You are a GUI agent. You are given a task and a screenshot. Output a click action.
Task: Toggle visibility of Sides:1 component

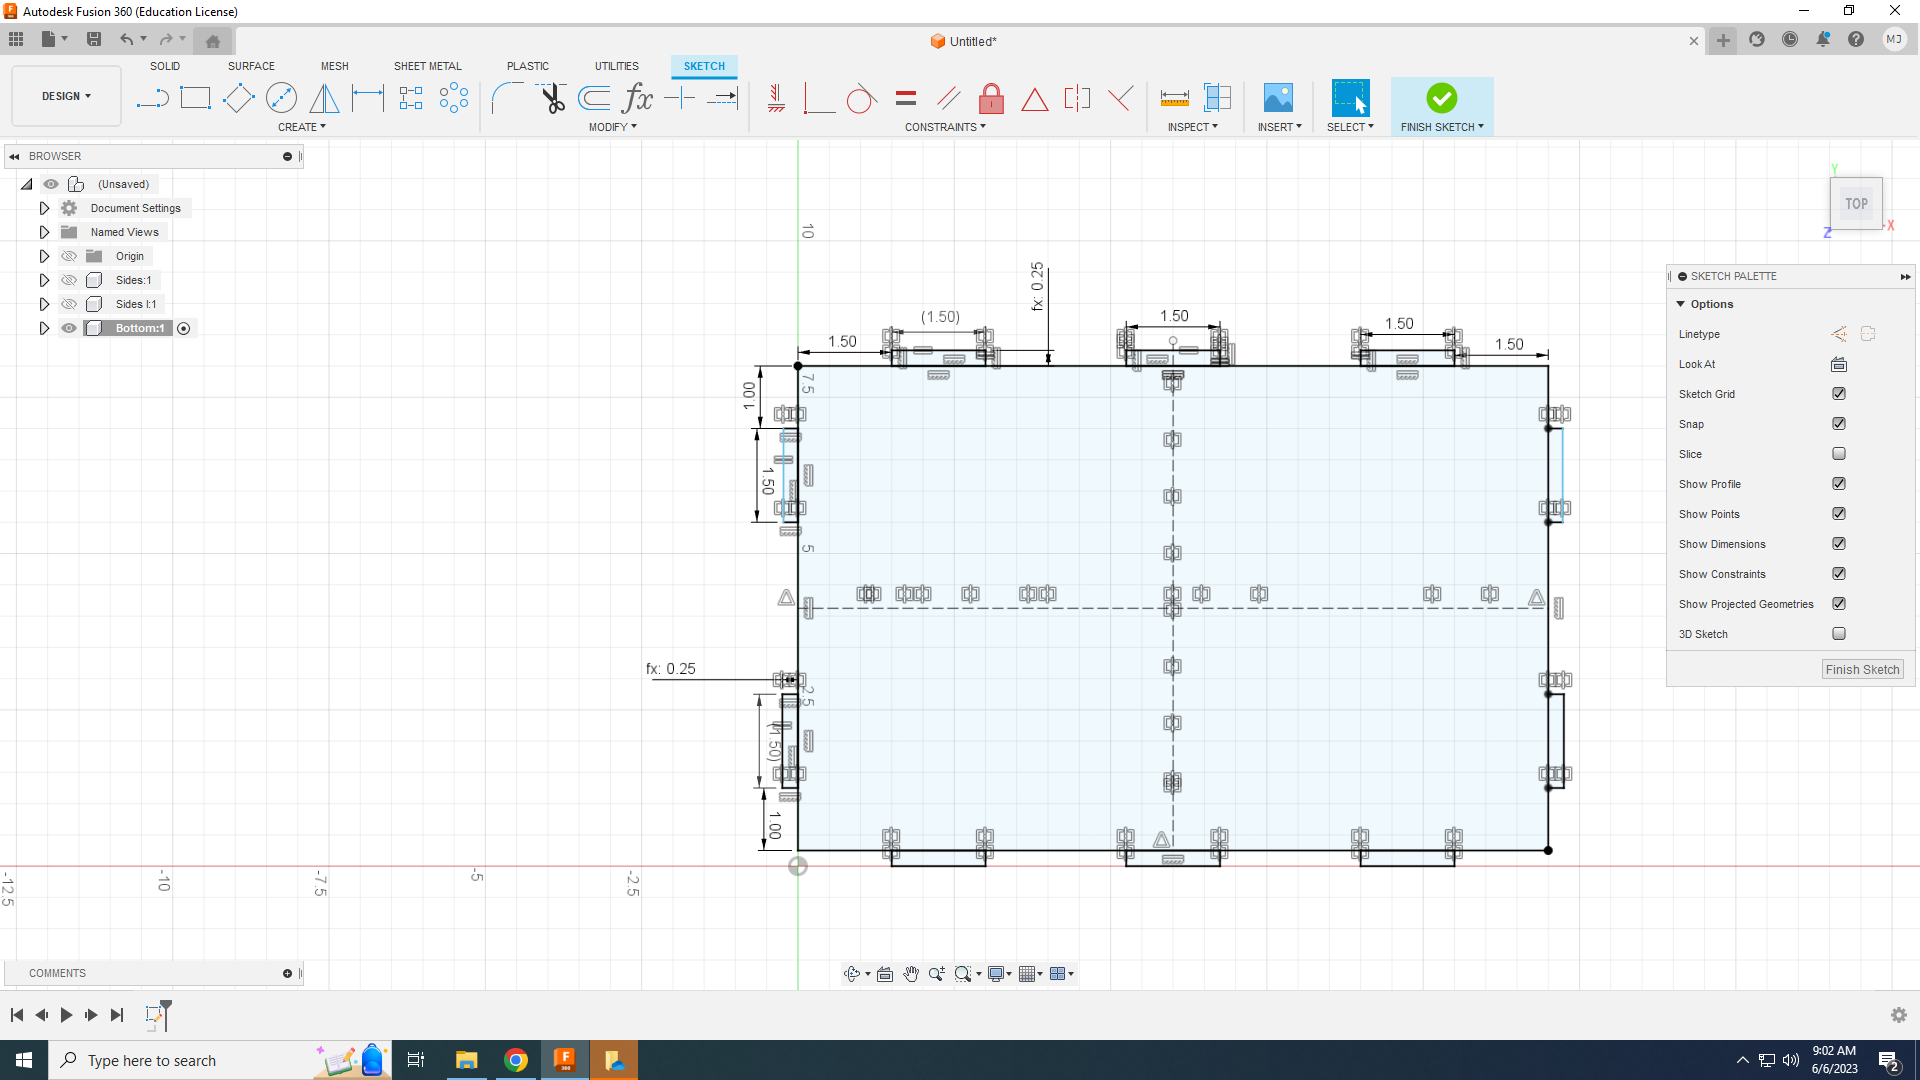[x=69, y=280]
